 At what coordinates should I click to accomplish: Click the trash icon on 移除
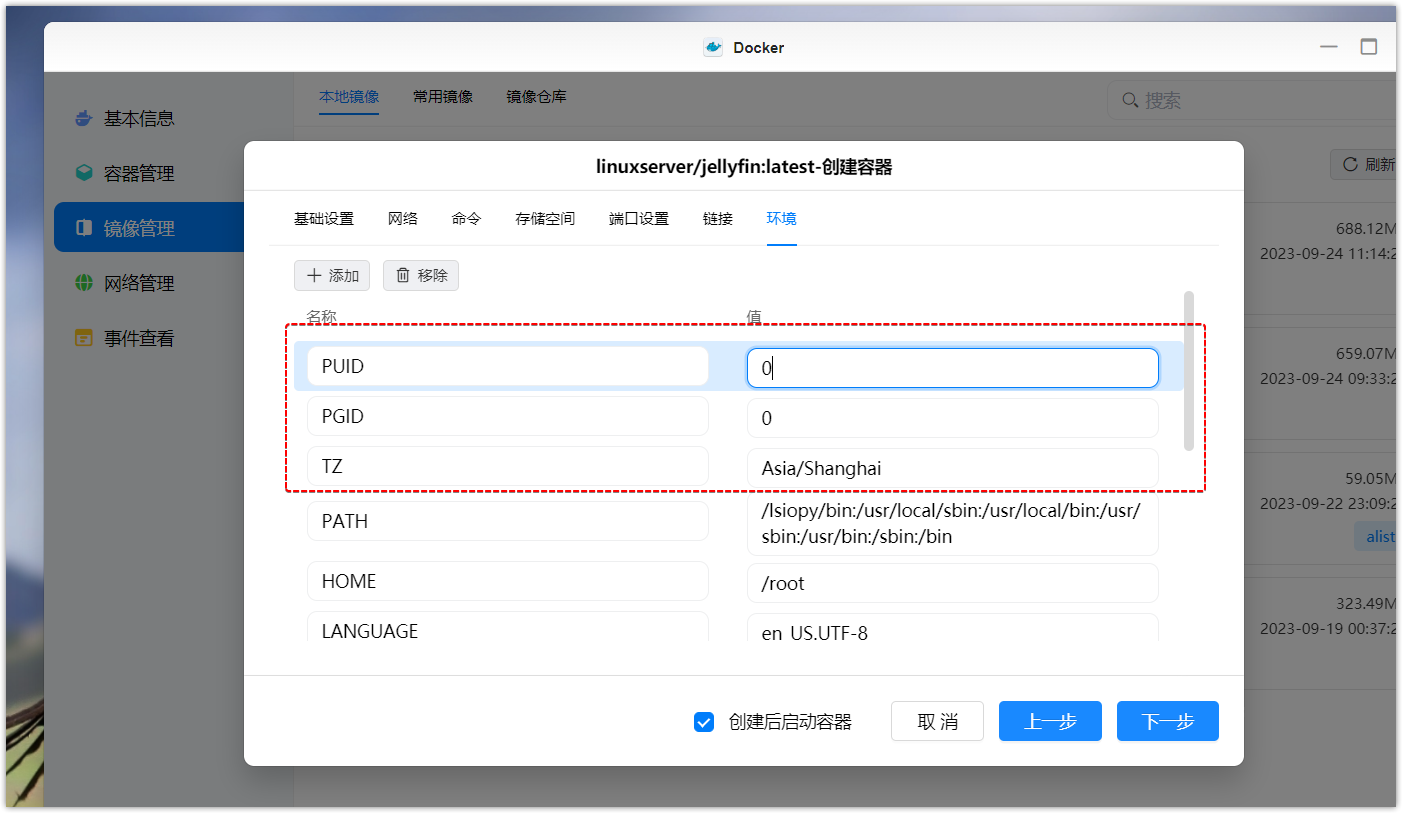click(403, 275)
